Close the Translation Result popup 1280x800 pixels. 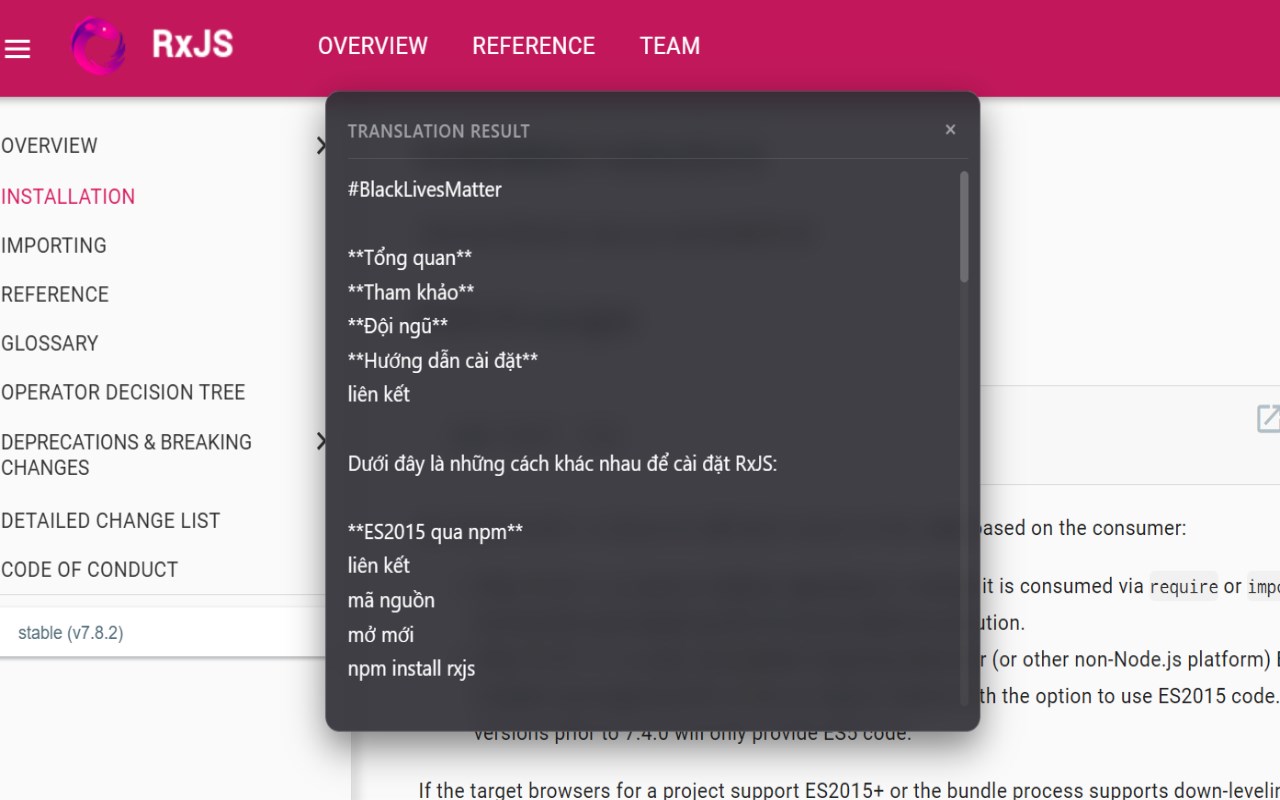[950, 129]
